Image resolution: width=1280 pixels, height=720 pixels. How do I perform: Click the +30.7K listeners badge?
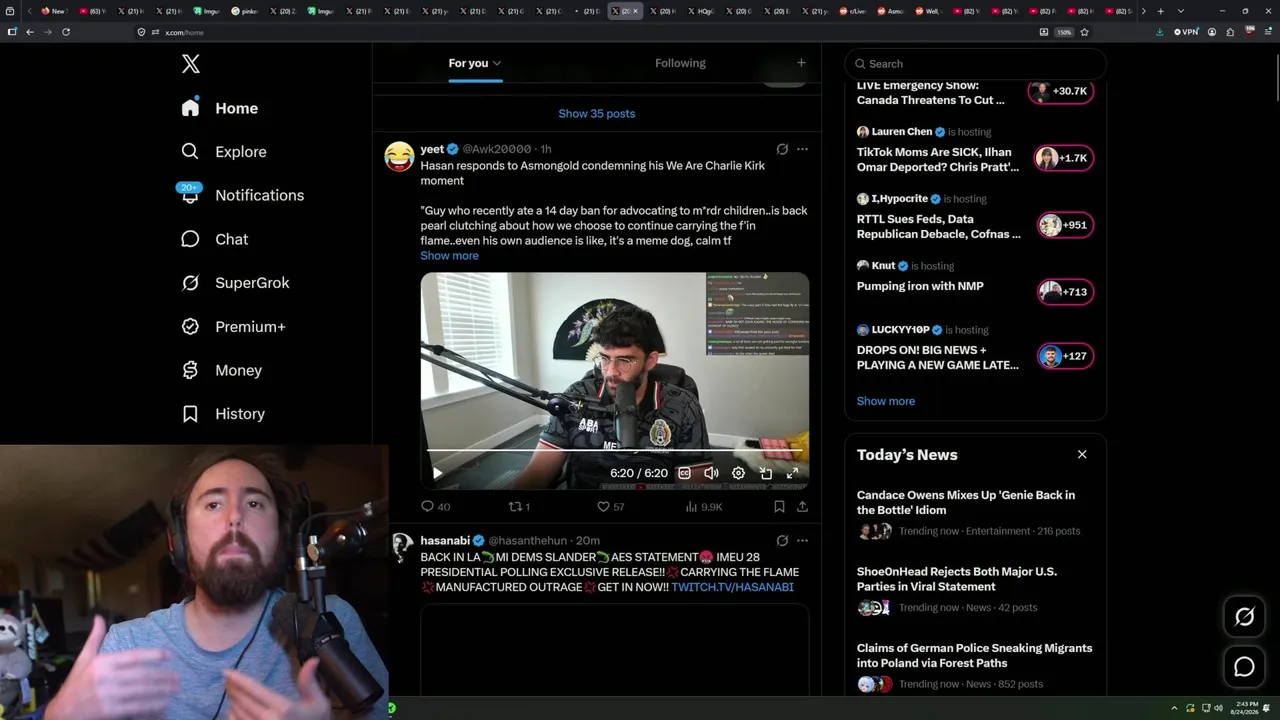click(x=1061, y=91)
